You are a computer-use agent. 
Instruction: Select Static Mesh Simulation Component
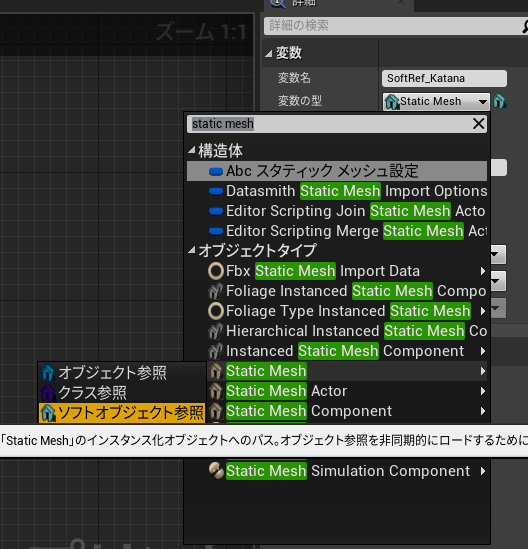[x=337, y=471]
